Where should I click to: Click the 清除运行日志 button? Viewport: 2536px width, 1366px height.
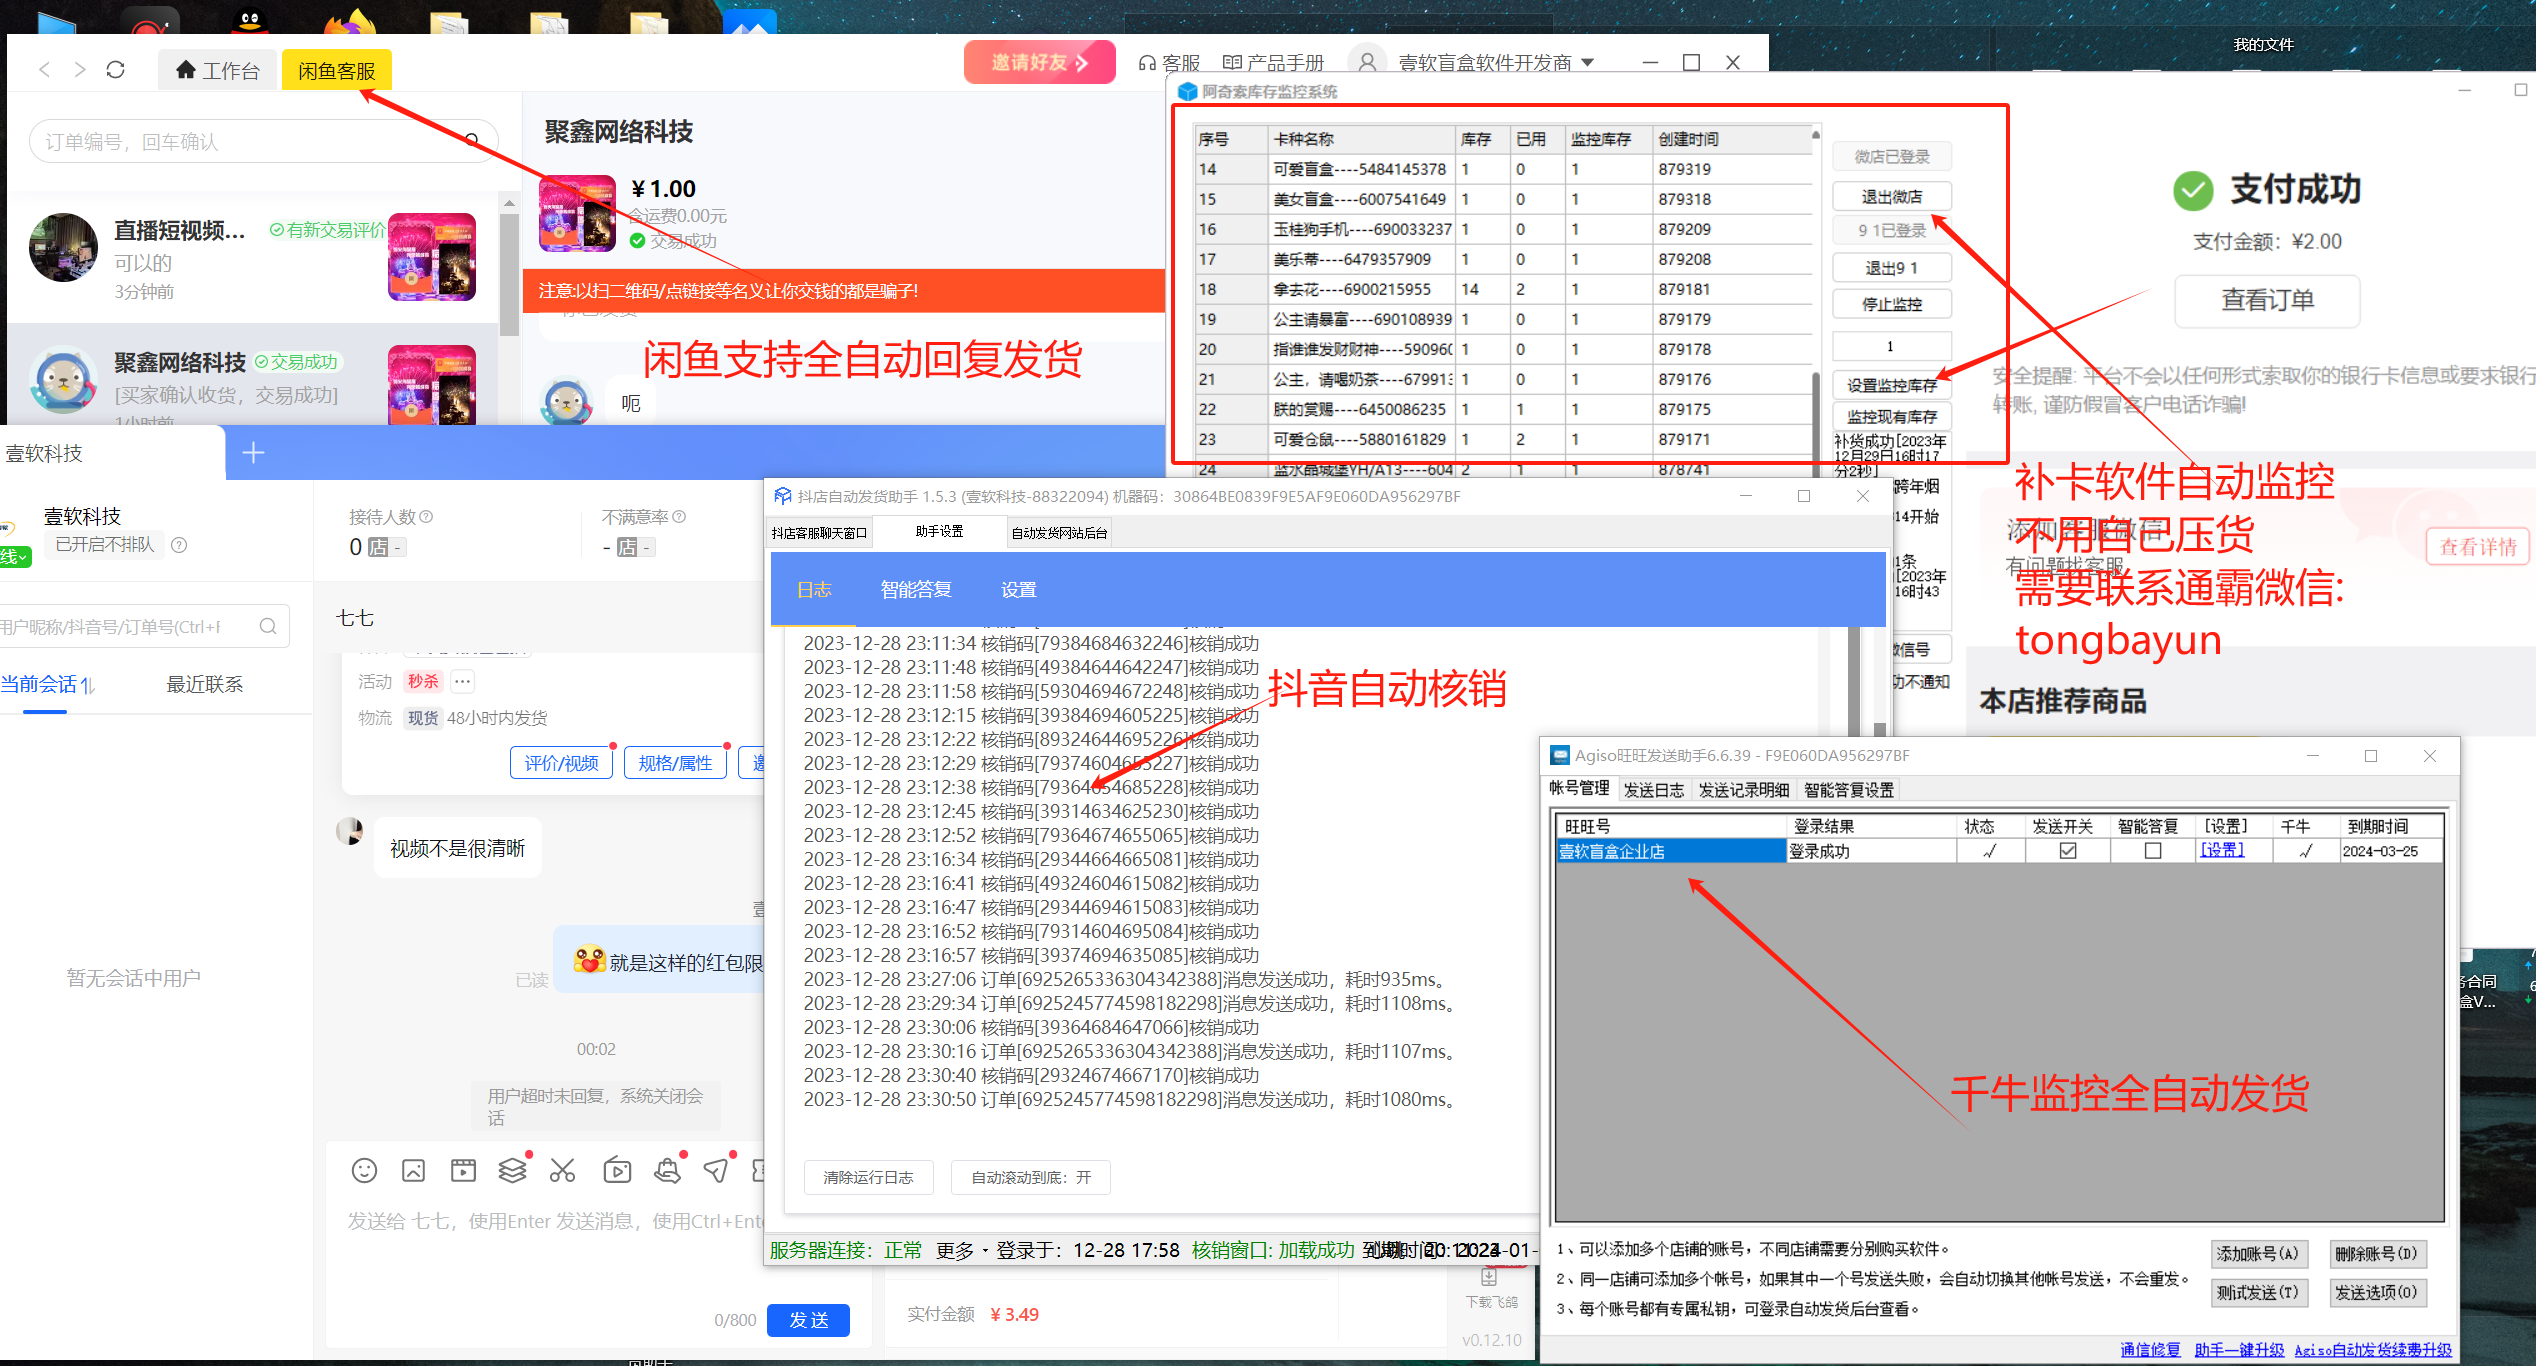867,1177
